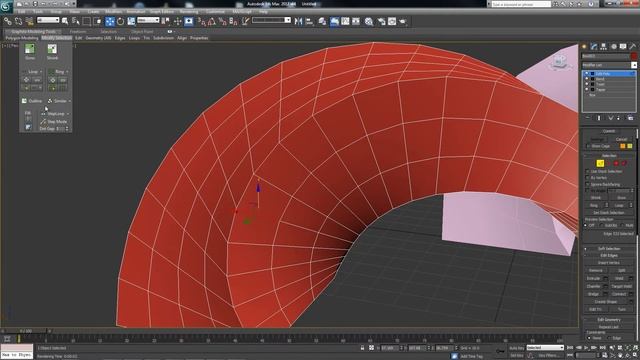Open the Customize menu
The width and height of the screenshot is (640, 360).
pos(215,12)
